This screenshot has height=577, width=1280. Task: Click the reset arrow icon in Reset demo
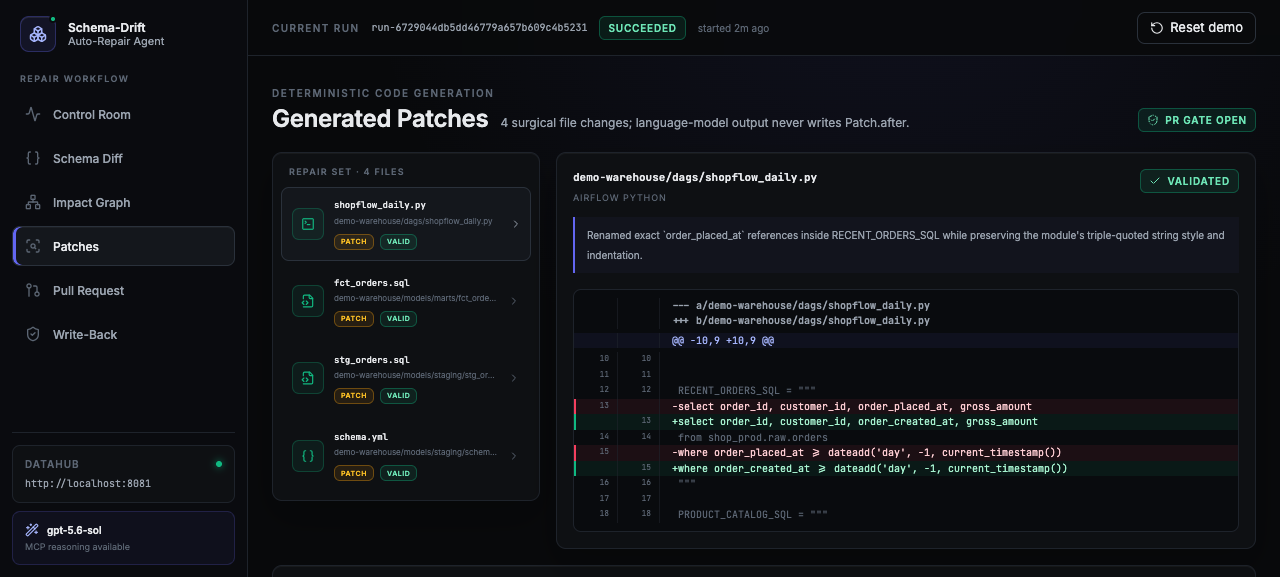pyautogui.click(x=1157, y=28)
